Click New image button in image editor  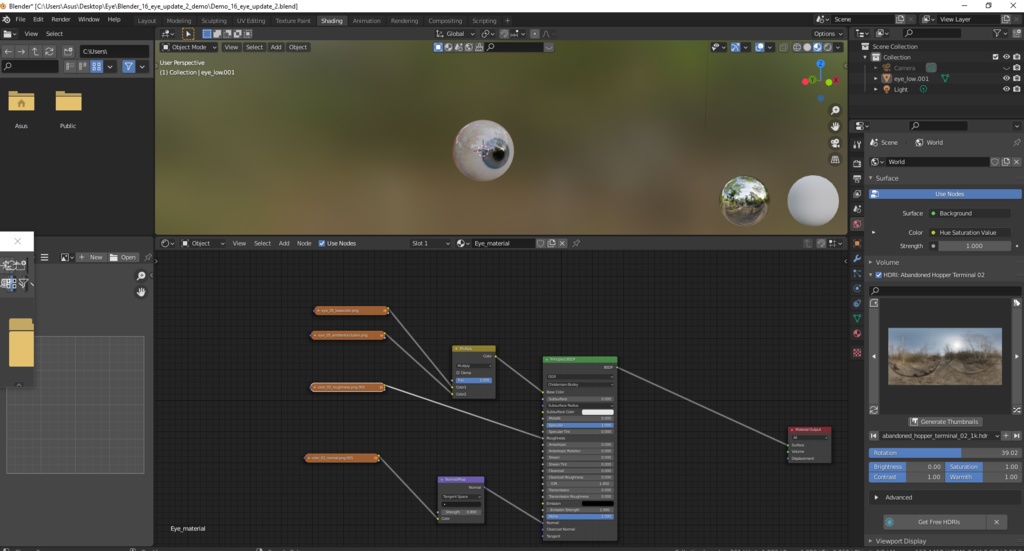[91, 257]
